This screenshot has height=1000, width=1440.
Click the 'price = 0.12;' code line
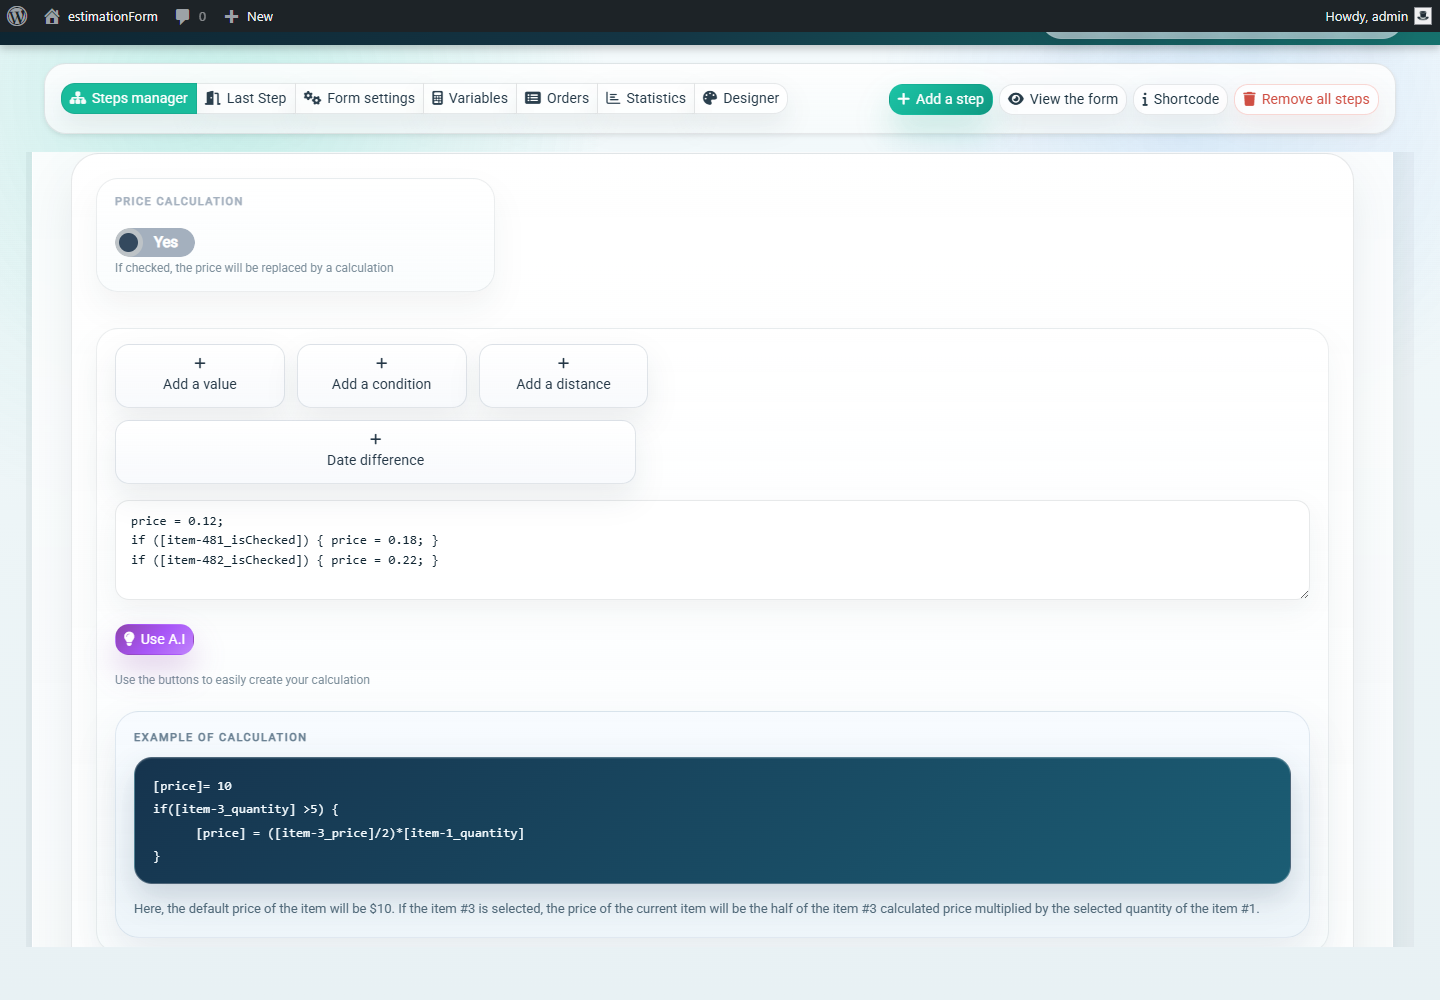point(177,521)
